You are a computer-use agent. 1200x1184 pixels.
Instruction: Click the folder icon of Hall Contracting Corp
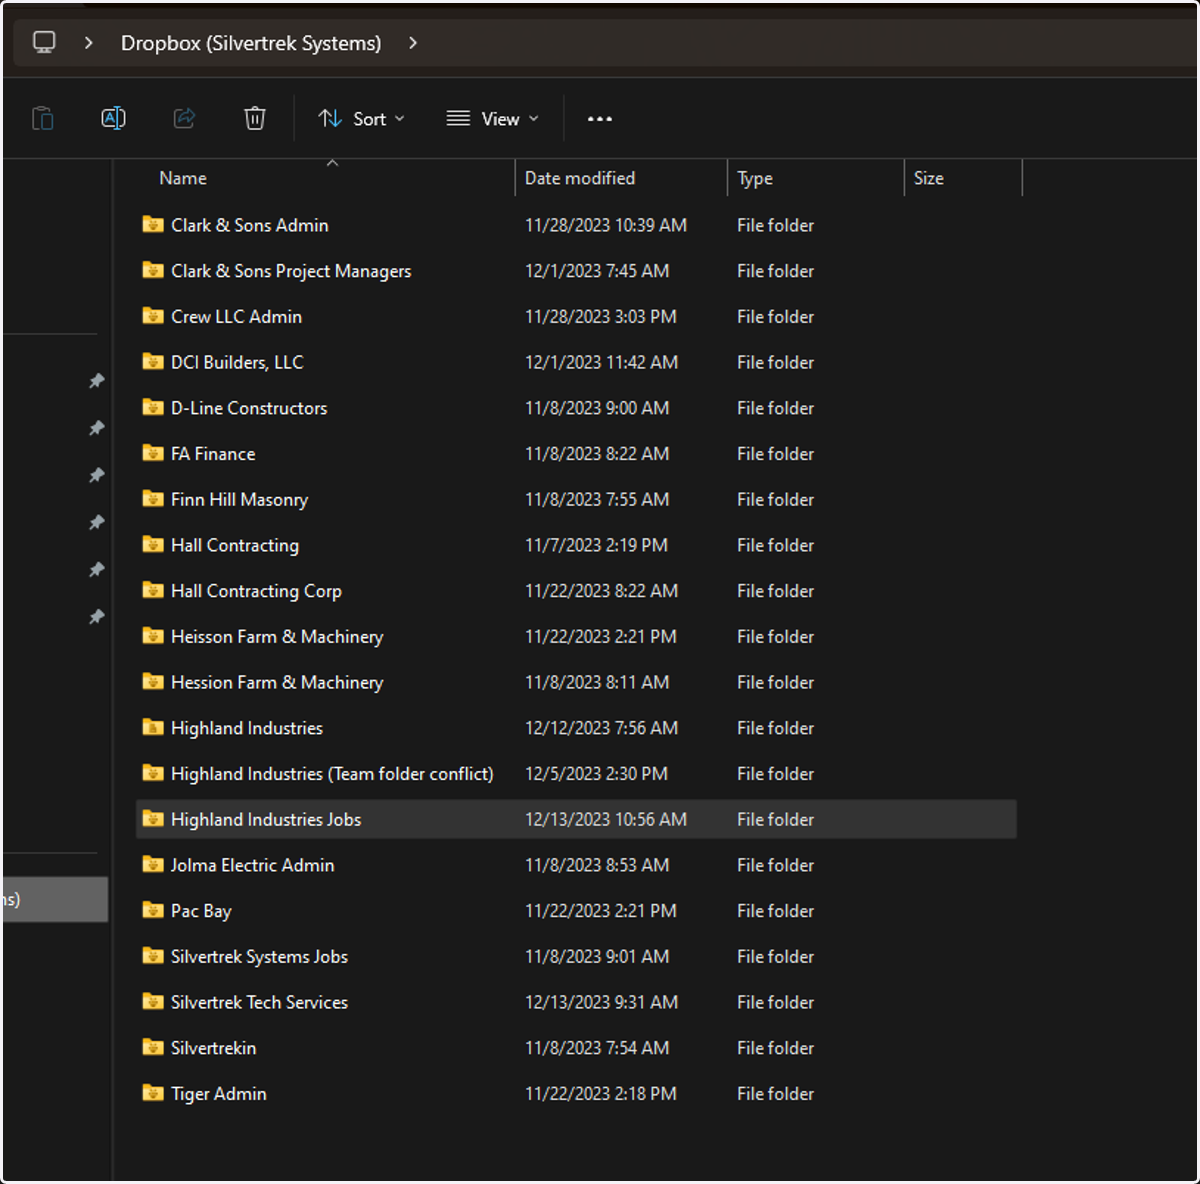click(x=153, y=590)
